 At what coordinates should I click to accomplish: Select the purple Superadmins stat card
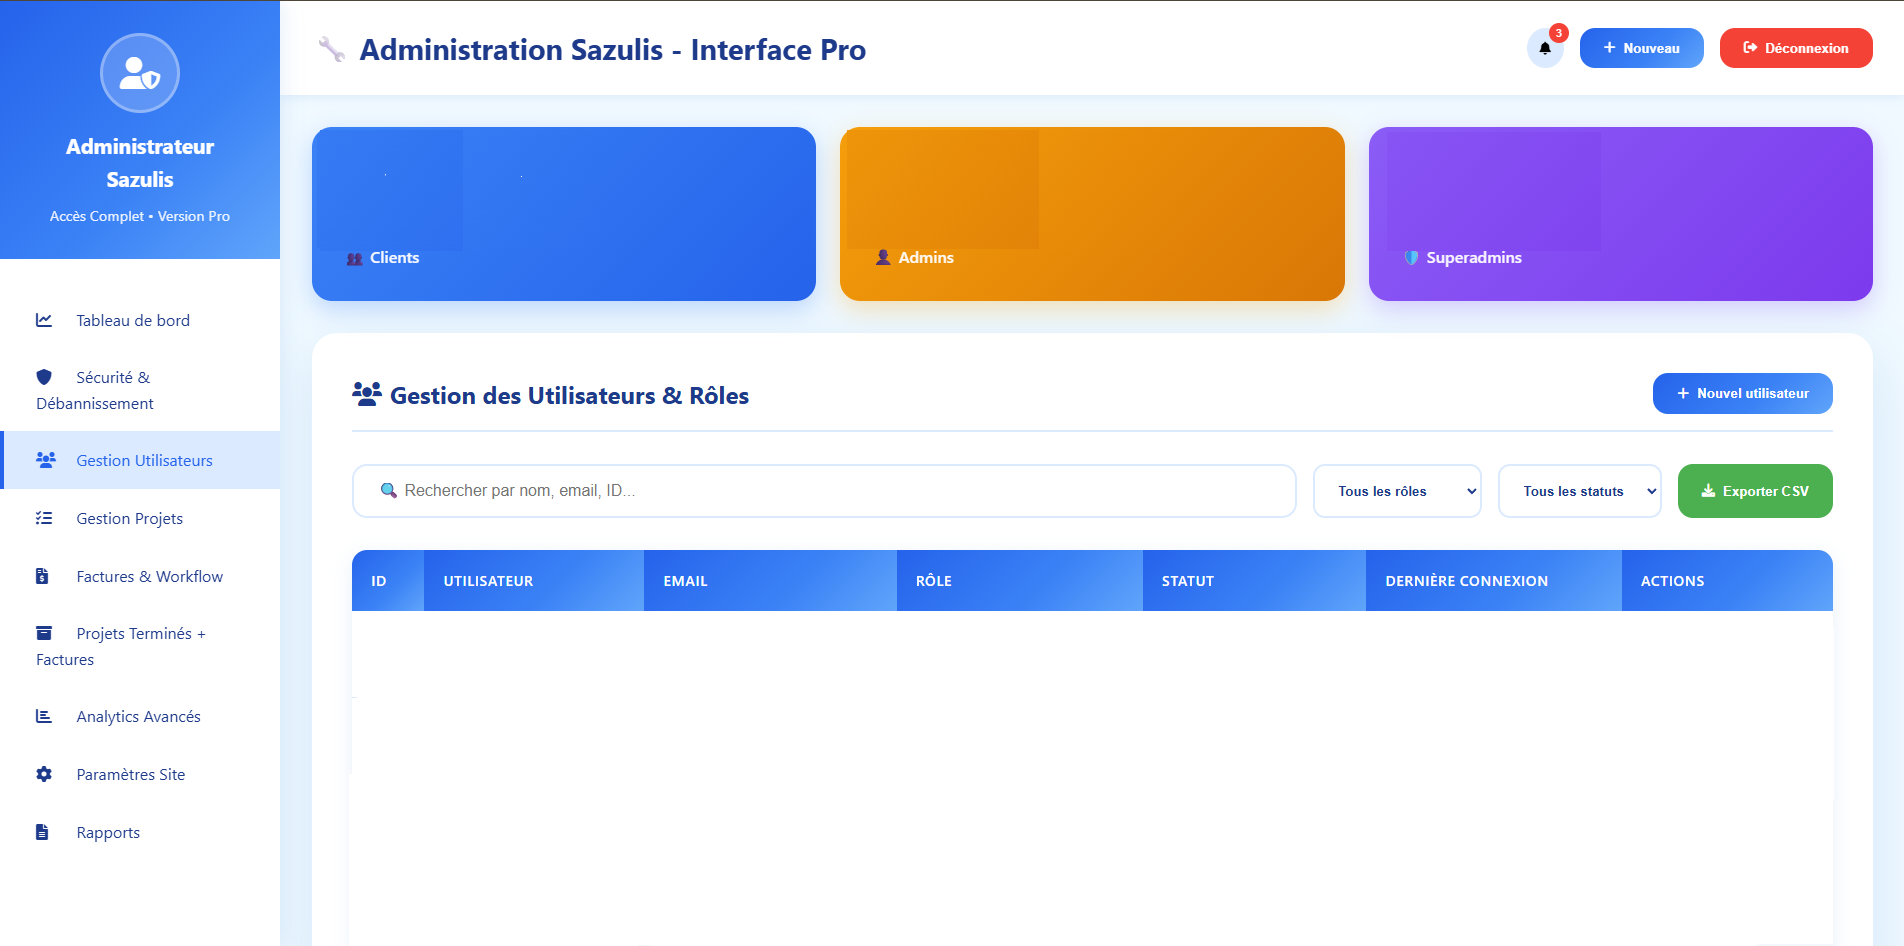pyautogui.click(x=1619, y=214)
